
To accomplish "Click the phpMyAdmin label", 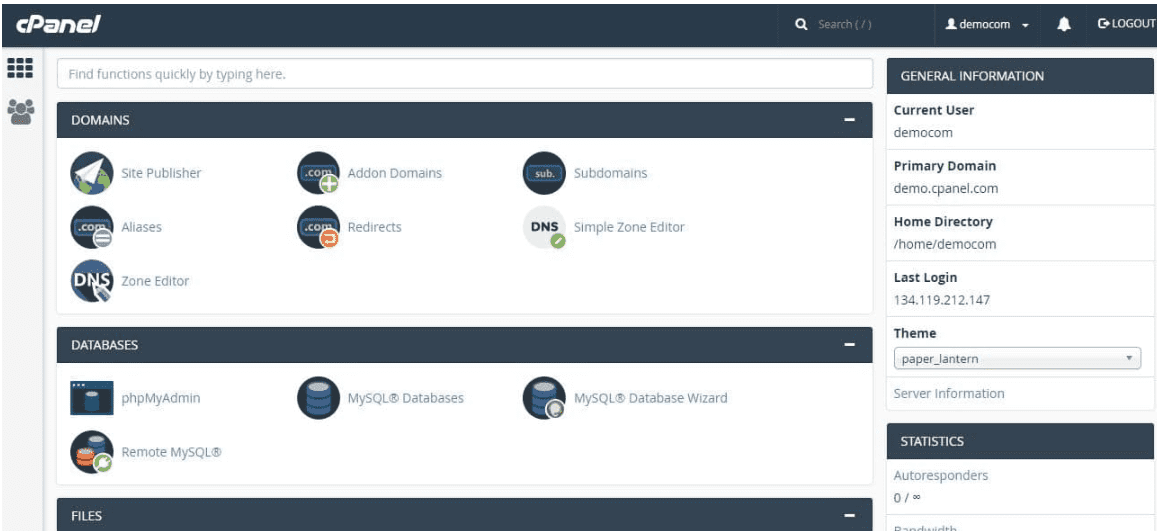I will pos(161,398).
